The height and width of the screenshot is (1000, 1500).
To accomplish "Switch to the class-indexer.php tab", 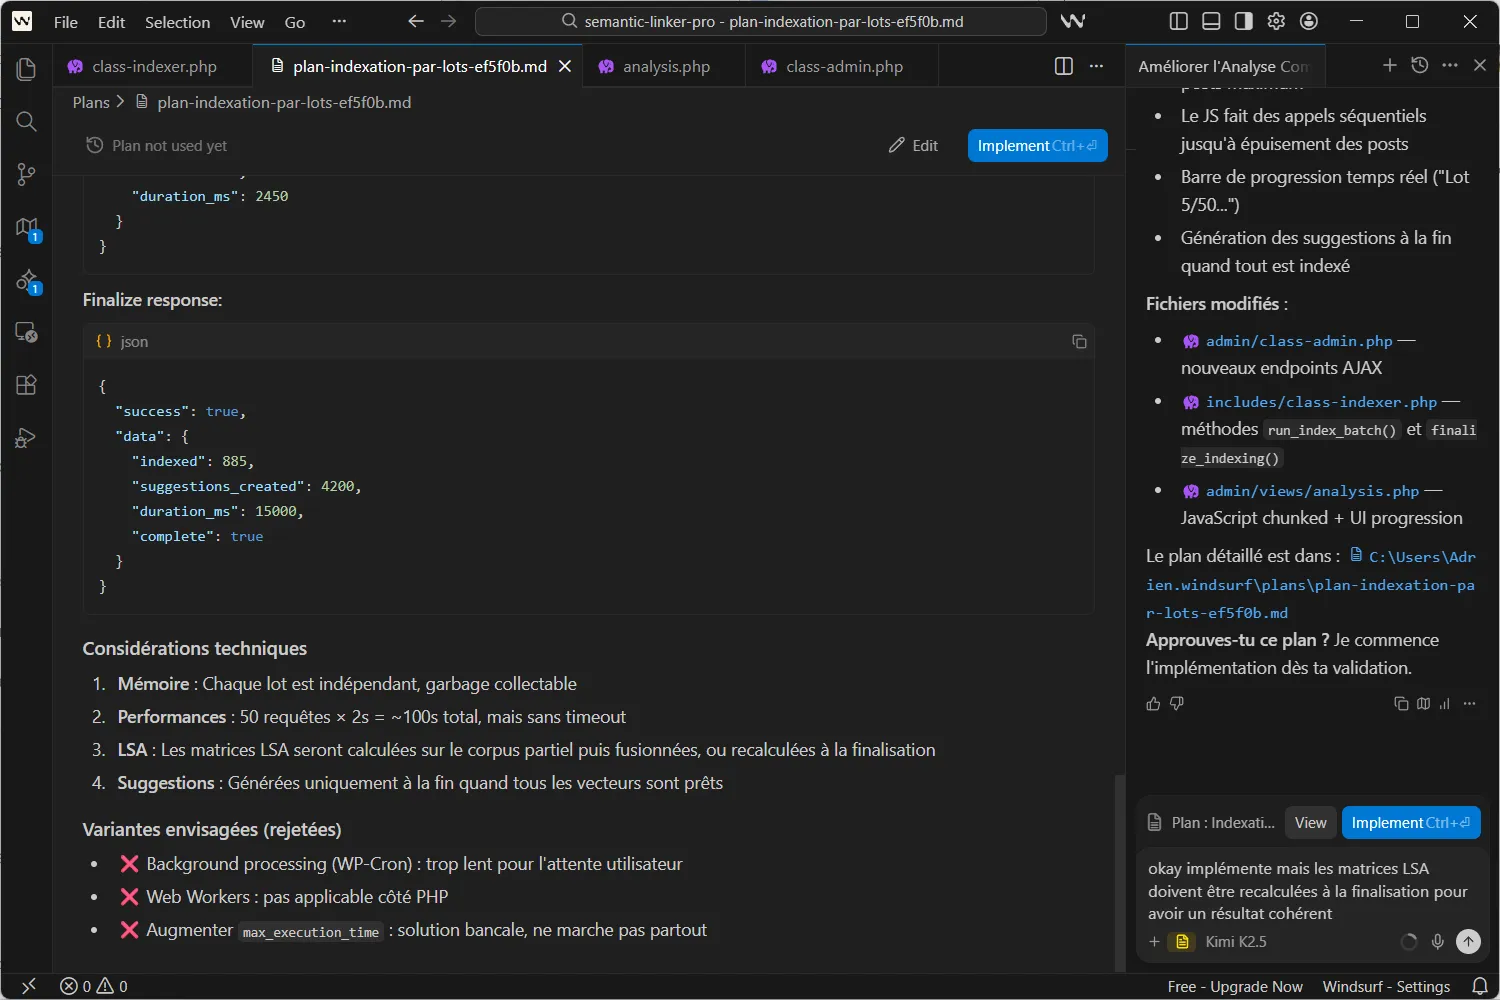I will 154,66.
